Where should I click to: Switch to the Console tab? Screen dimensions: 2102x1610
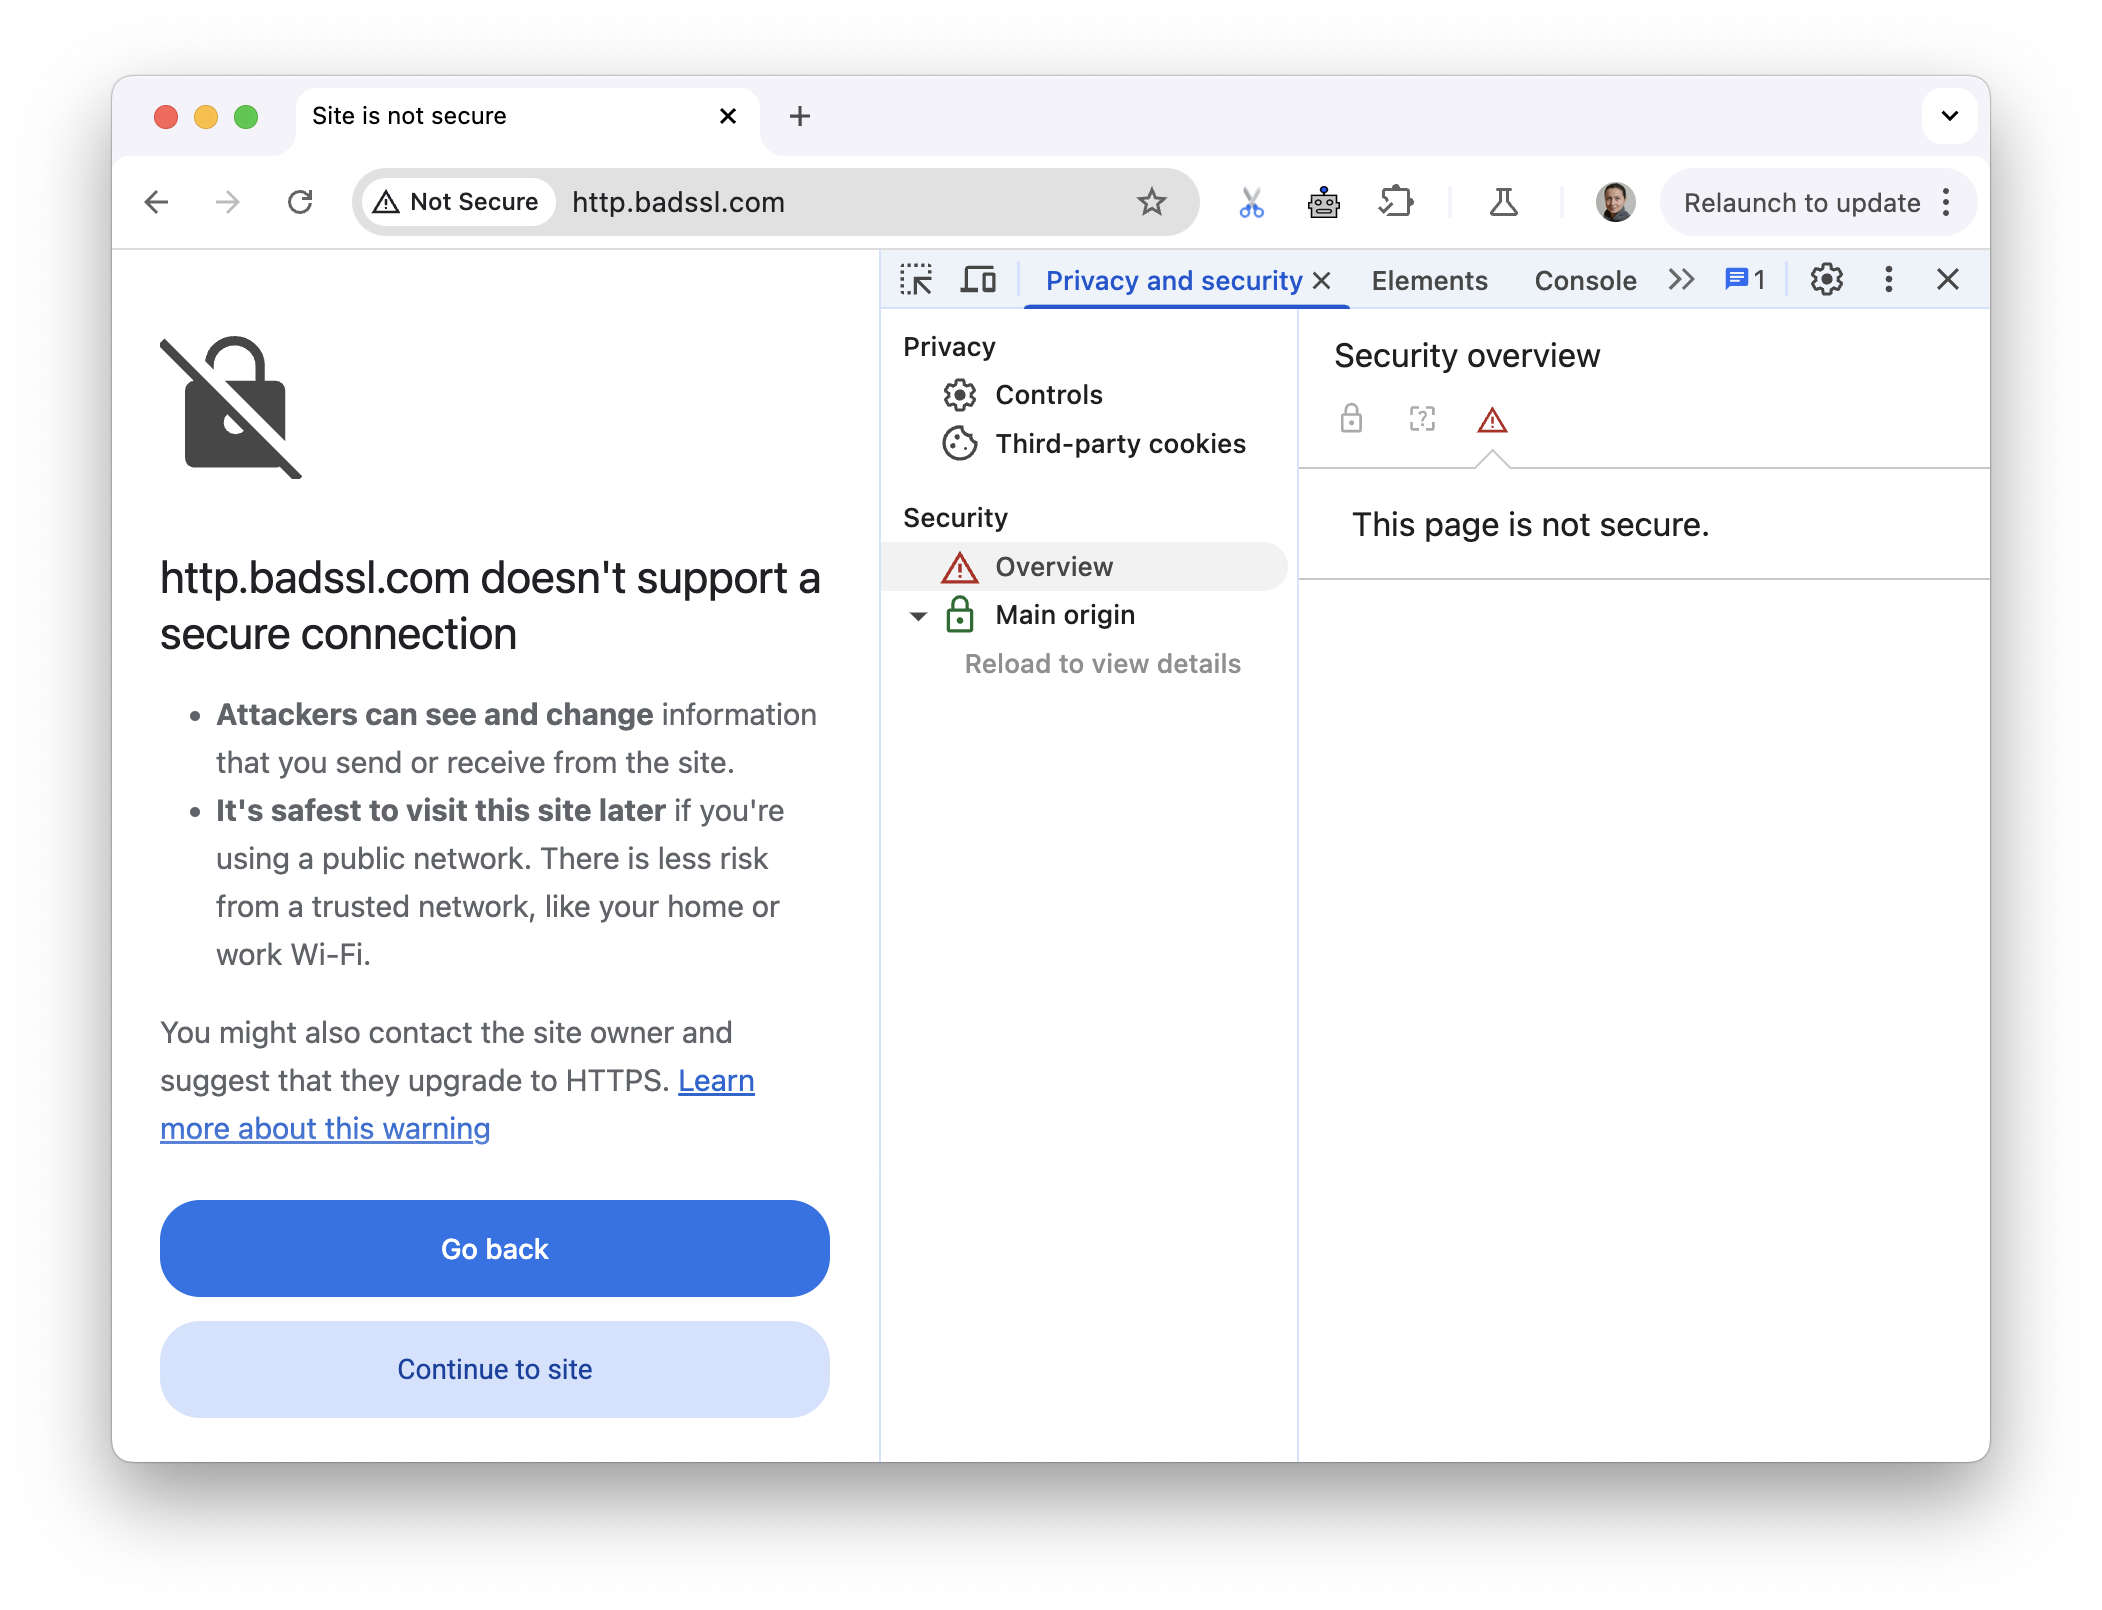pyautogui.click(x=1585, y=277)
